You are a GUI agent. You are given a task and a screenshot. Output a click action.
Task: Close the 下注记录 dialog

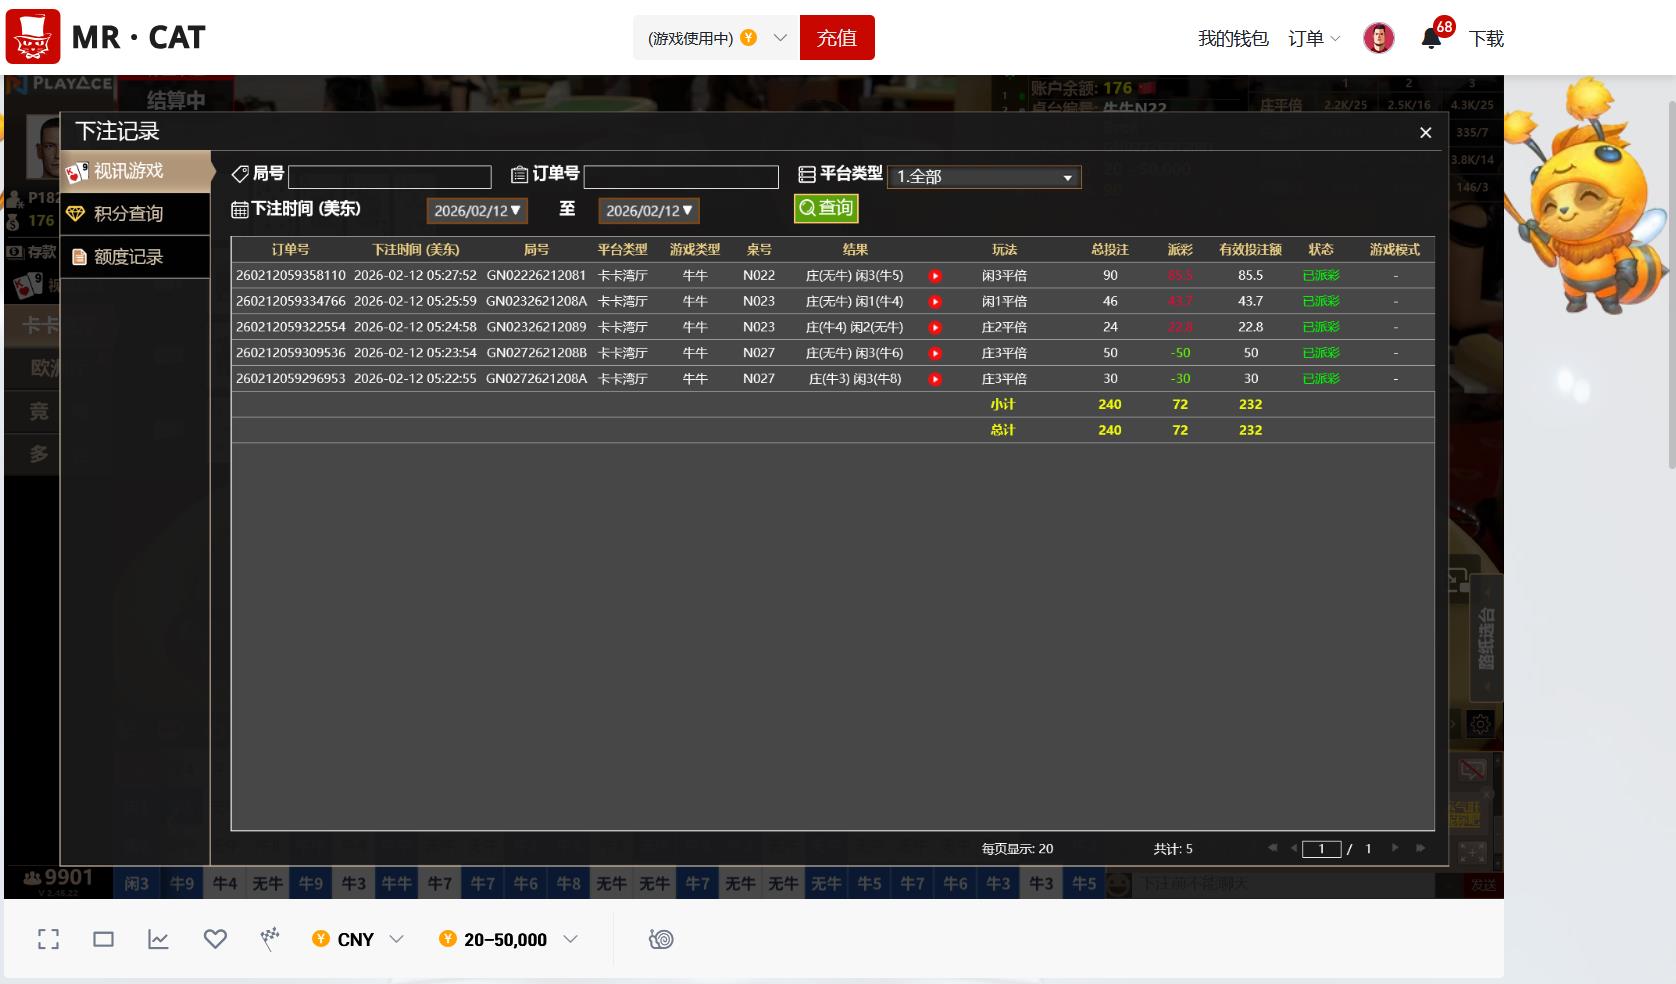[x=1425, y=133]
